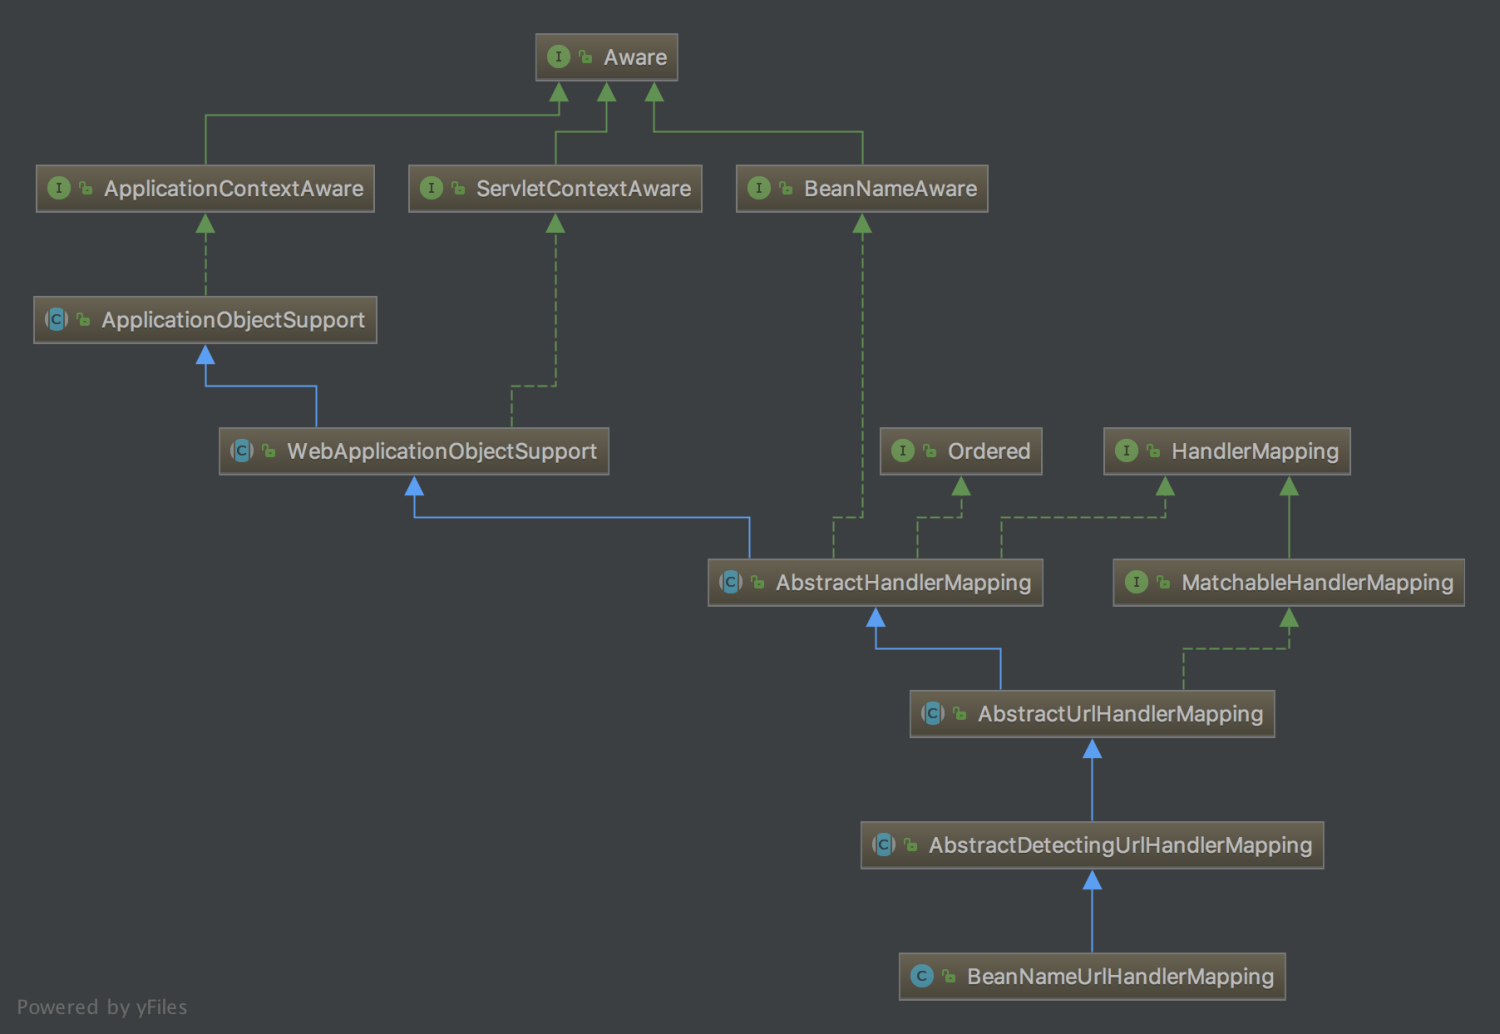Screen dimensions: 1500x1034
Task: Select the WebApplicationObjectSupport label
Action: [x=442, y=451]
